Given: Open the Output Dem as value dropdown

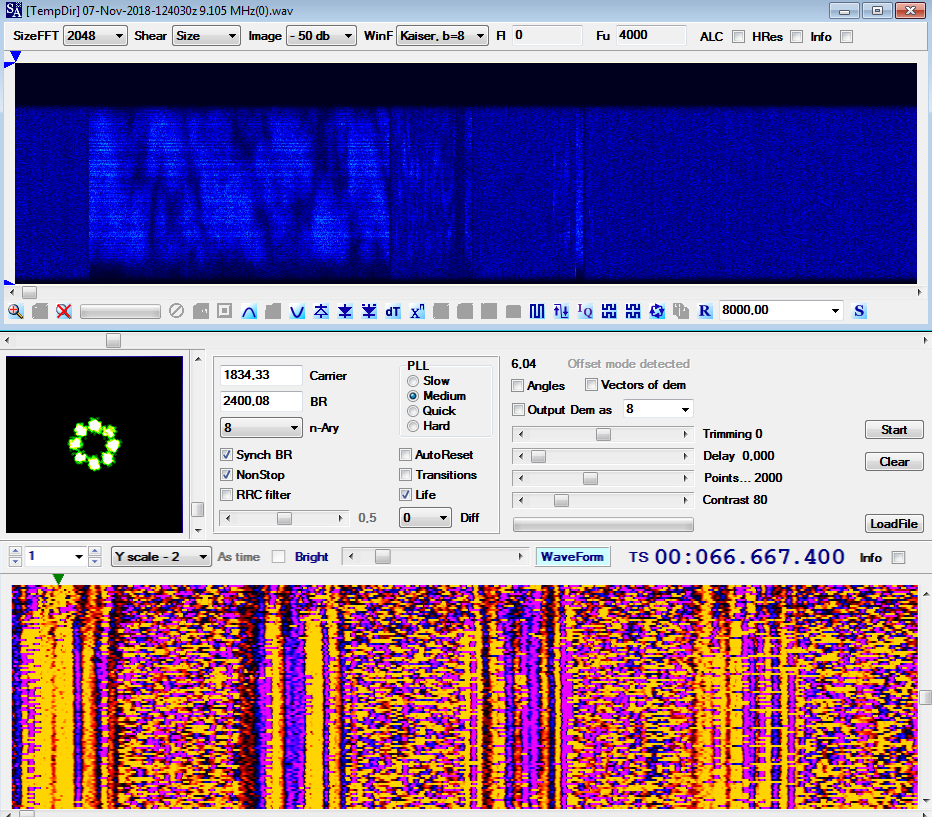Looking at the screenshot, I should 658,409.
